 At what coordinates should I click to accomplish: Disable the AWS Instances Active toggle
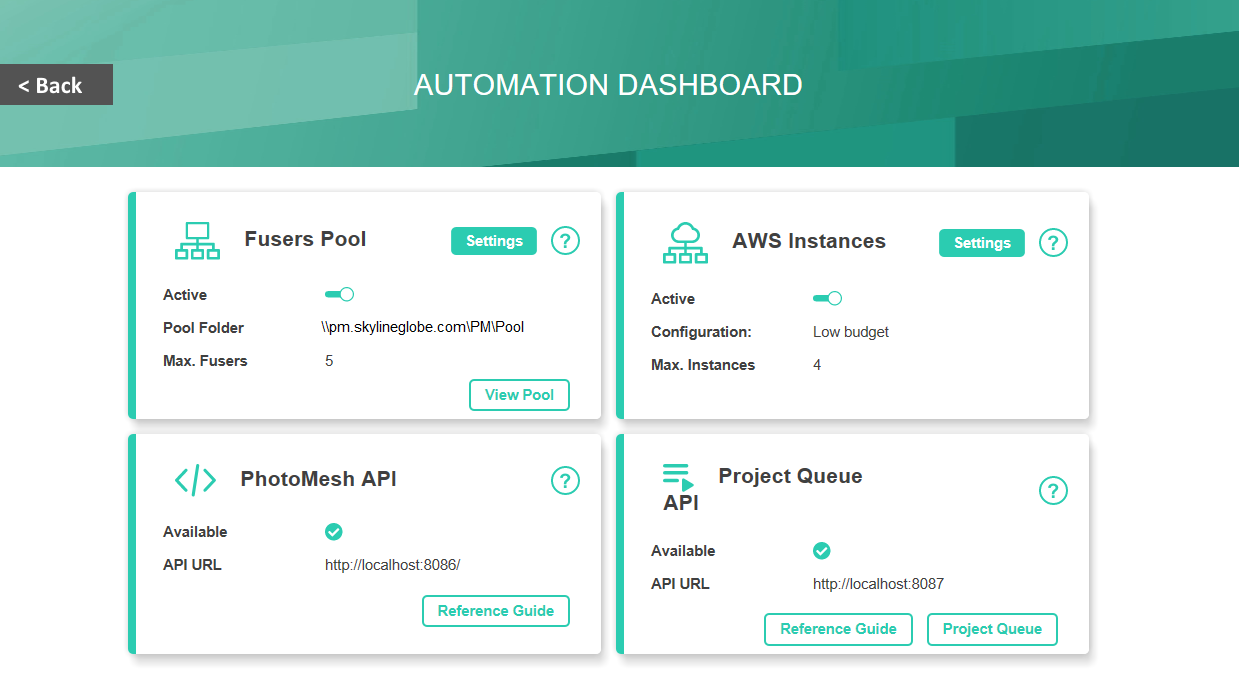(826, 298)
